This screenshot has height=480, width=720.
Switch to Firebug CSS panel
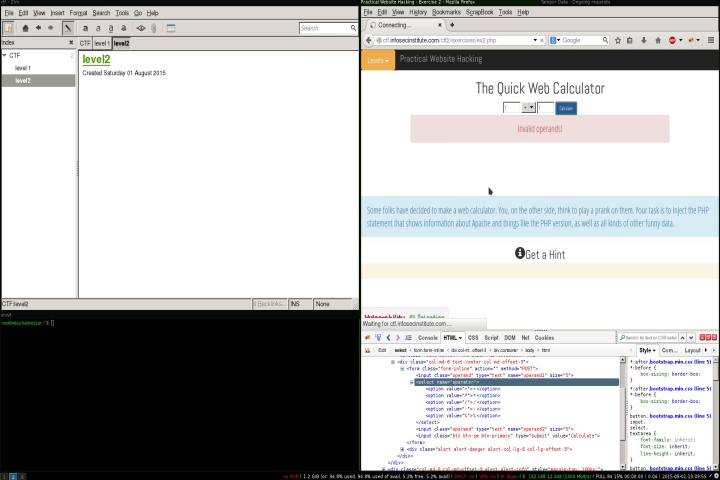pos(472,338)
